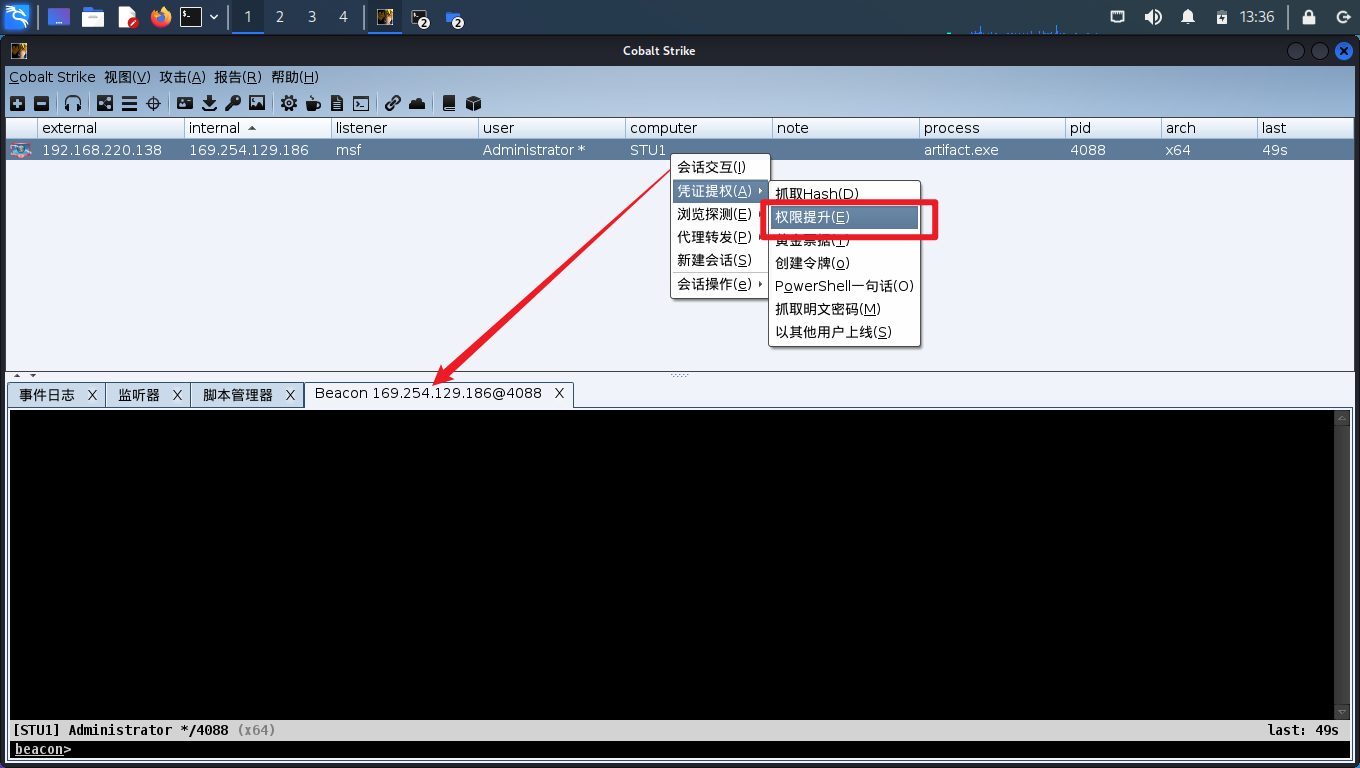Open listeners via the headphones icon

coord(73,103)
